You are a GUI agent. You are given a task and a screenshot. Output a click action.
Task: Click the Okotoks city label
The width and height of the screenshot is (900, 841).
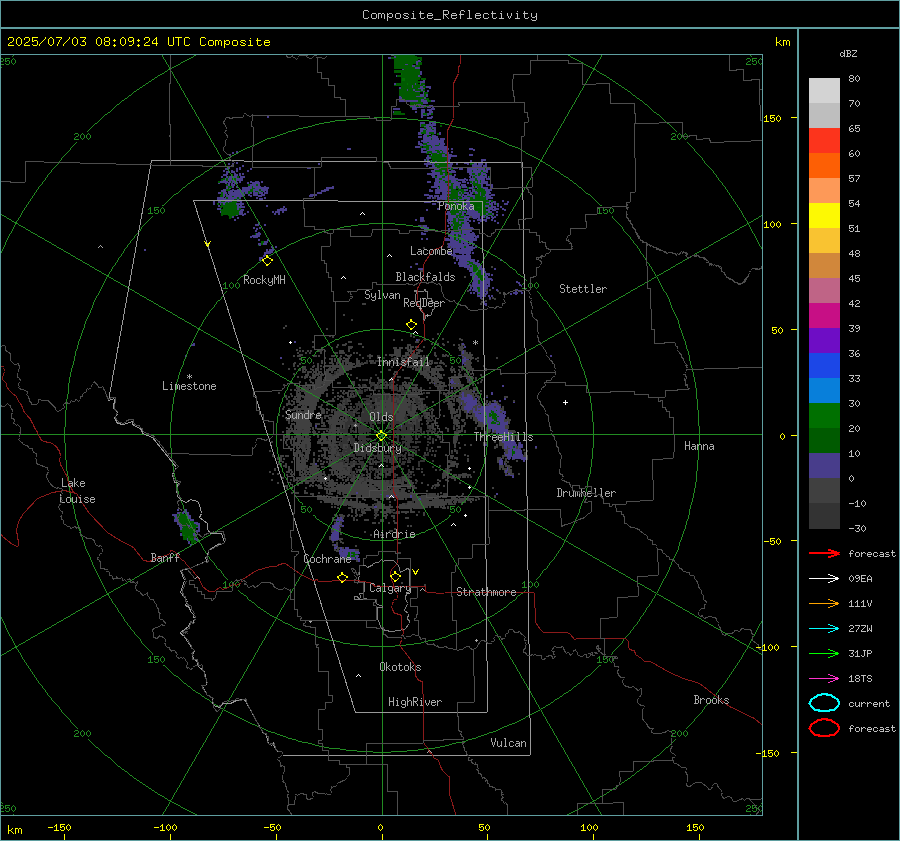(x=400, y=667)
